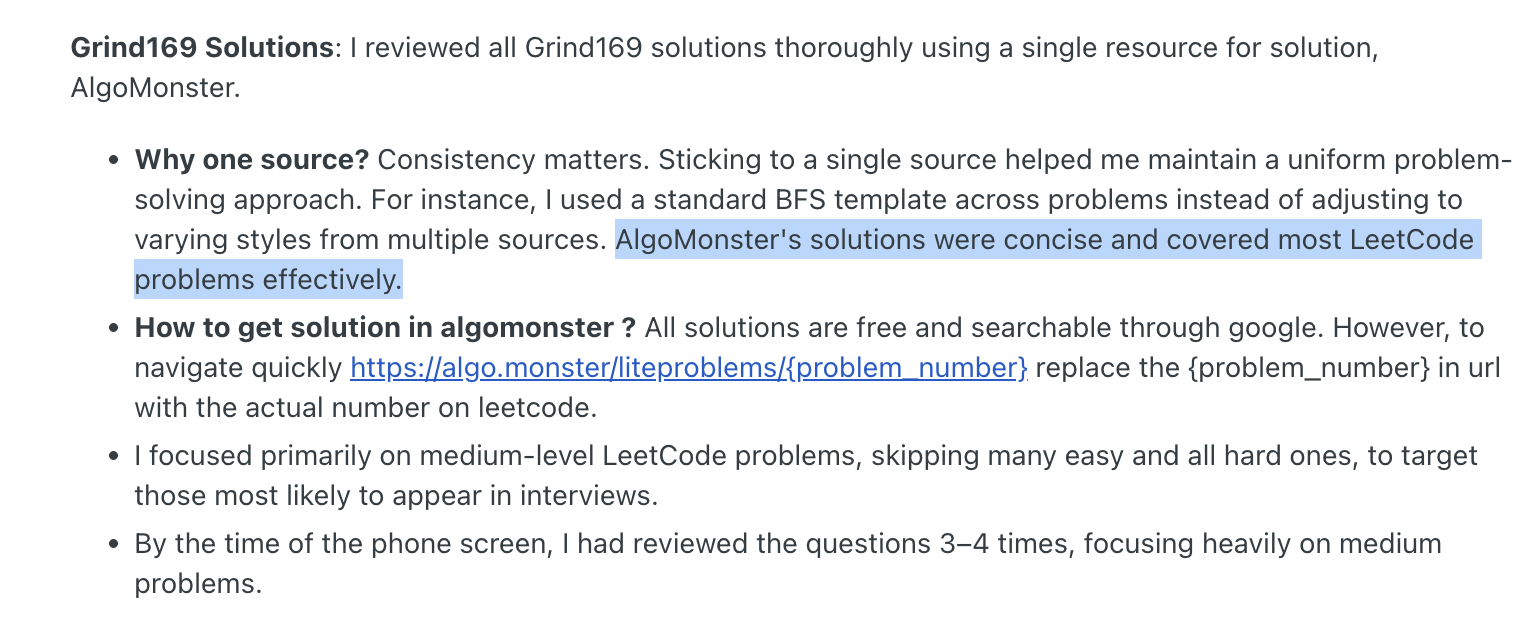This screenshot has height=632, width=1534.
Task: Click the bullet before 'How to get solution'
Action: 114,328
